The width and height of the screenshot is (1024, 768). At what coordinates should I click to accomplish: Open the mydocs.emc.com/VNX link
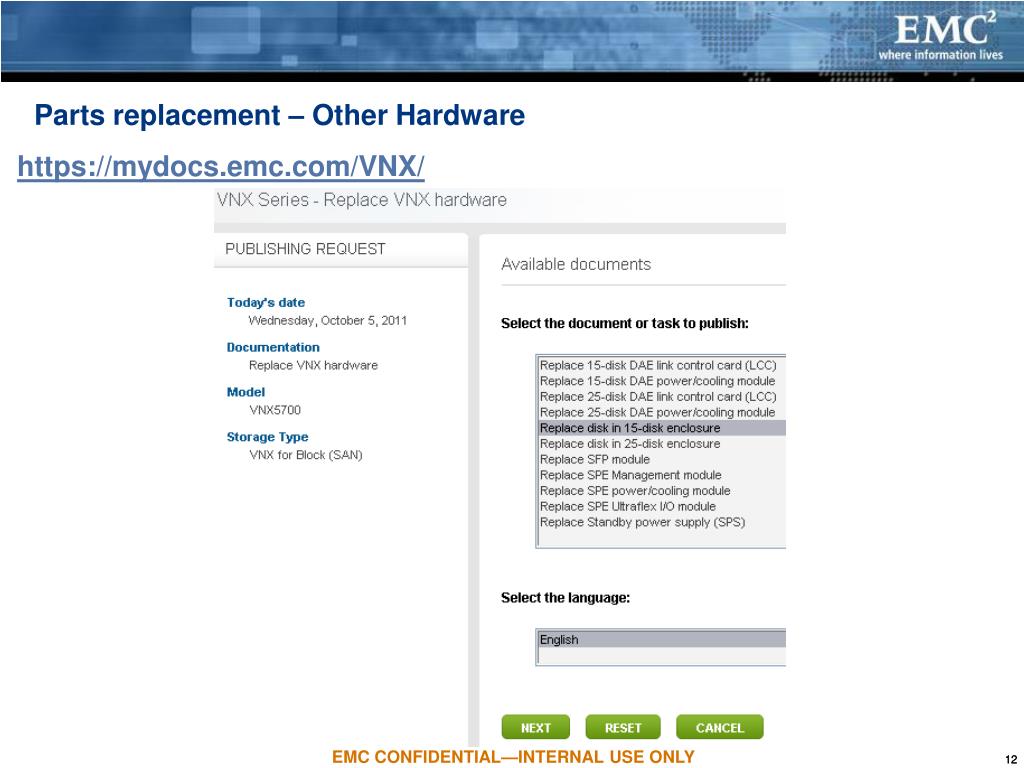(221, 166)
